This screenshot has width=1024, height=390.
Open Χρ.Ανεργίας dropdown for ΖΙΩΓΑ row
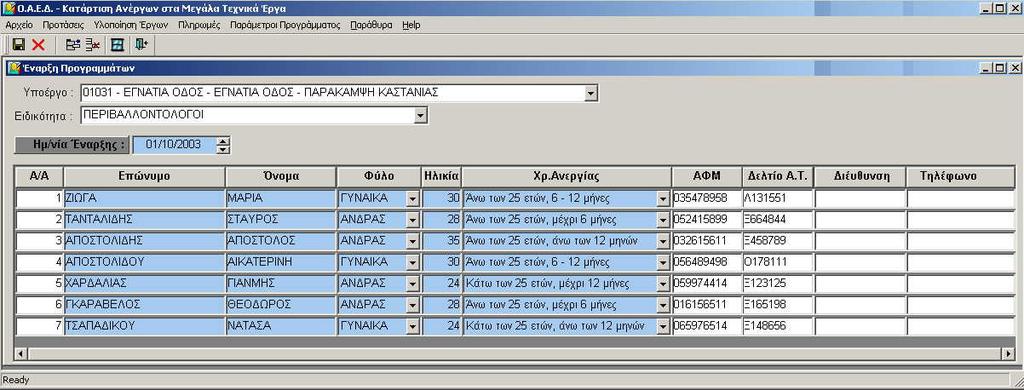point(663,198)
